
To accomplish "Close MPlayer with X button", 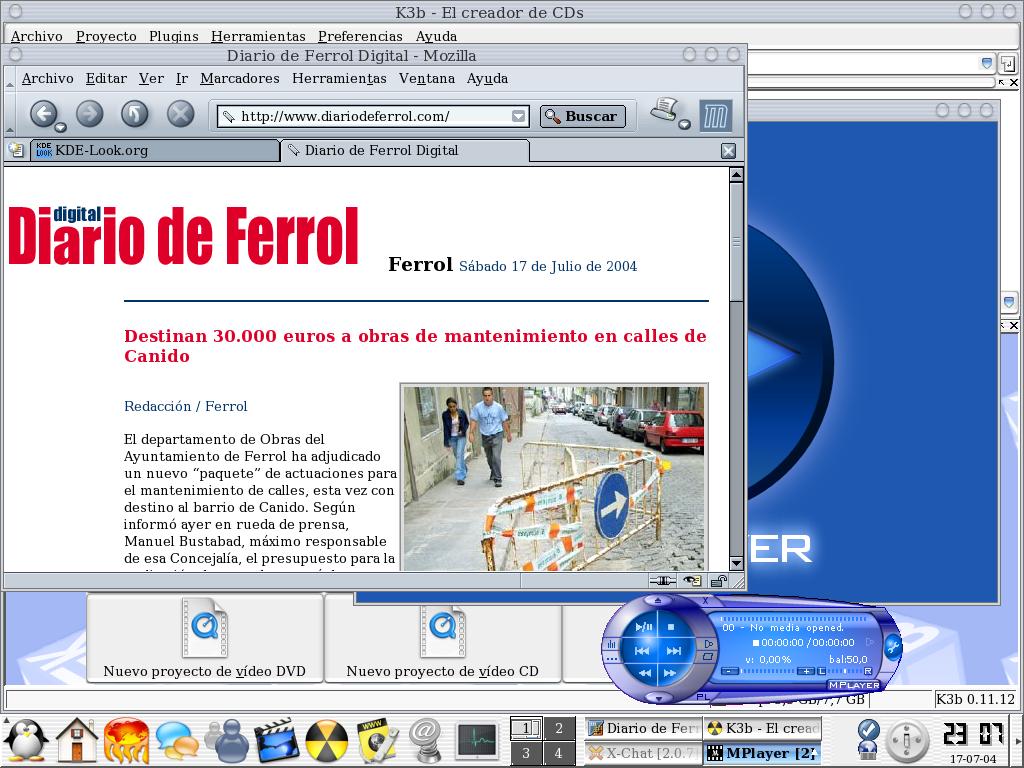I will point(705,601).
